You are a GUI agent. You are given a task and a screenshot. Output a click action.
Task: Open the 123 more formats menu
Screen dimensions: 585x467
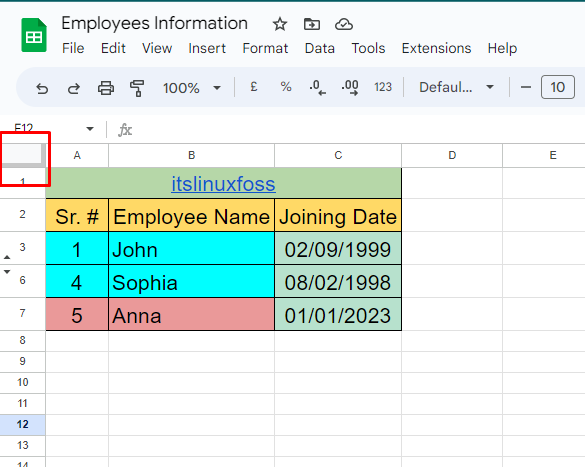tap(383, 87)
